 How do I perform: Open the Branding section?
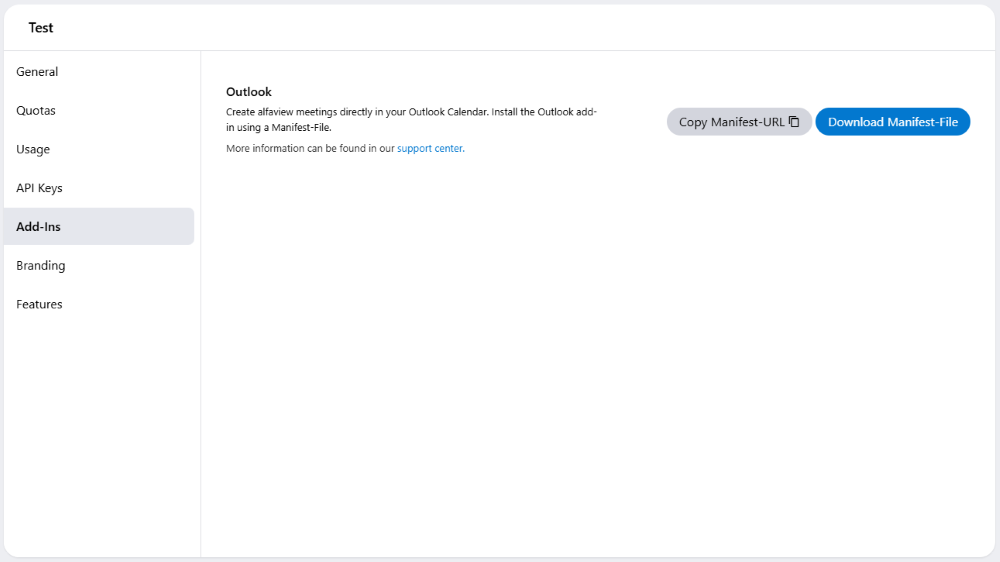99,265
